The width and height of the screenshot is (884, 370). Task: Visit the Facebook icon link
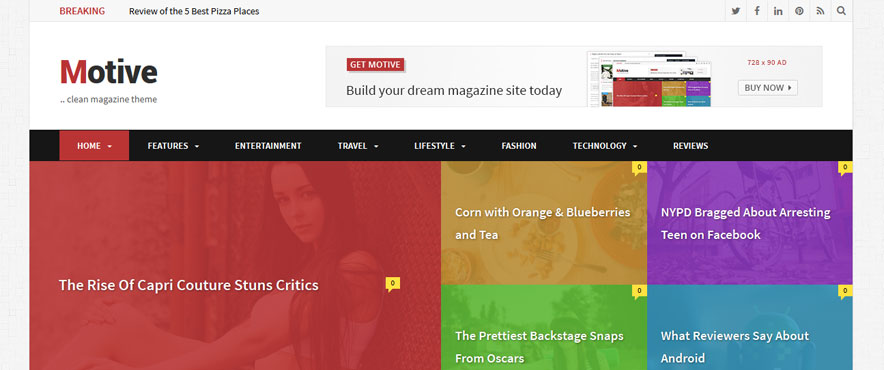pos(757,11)
